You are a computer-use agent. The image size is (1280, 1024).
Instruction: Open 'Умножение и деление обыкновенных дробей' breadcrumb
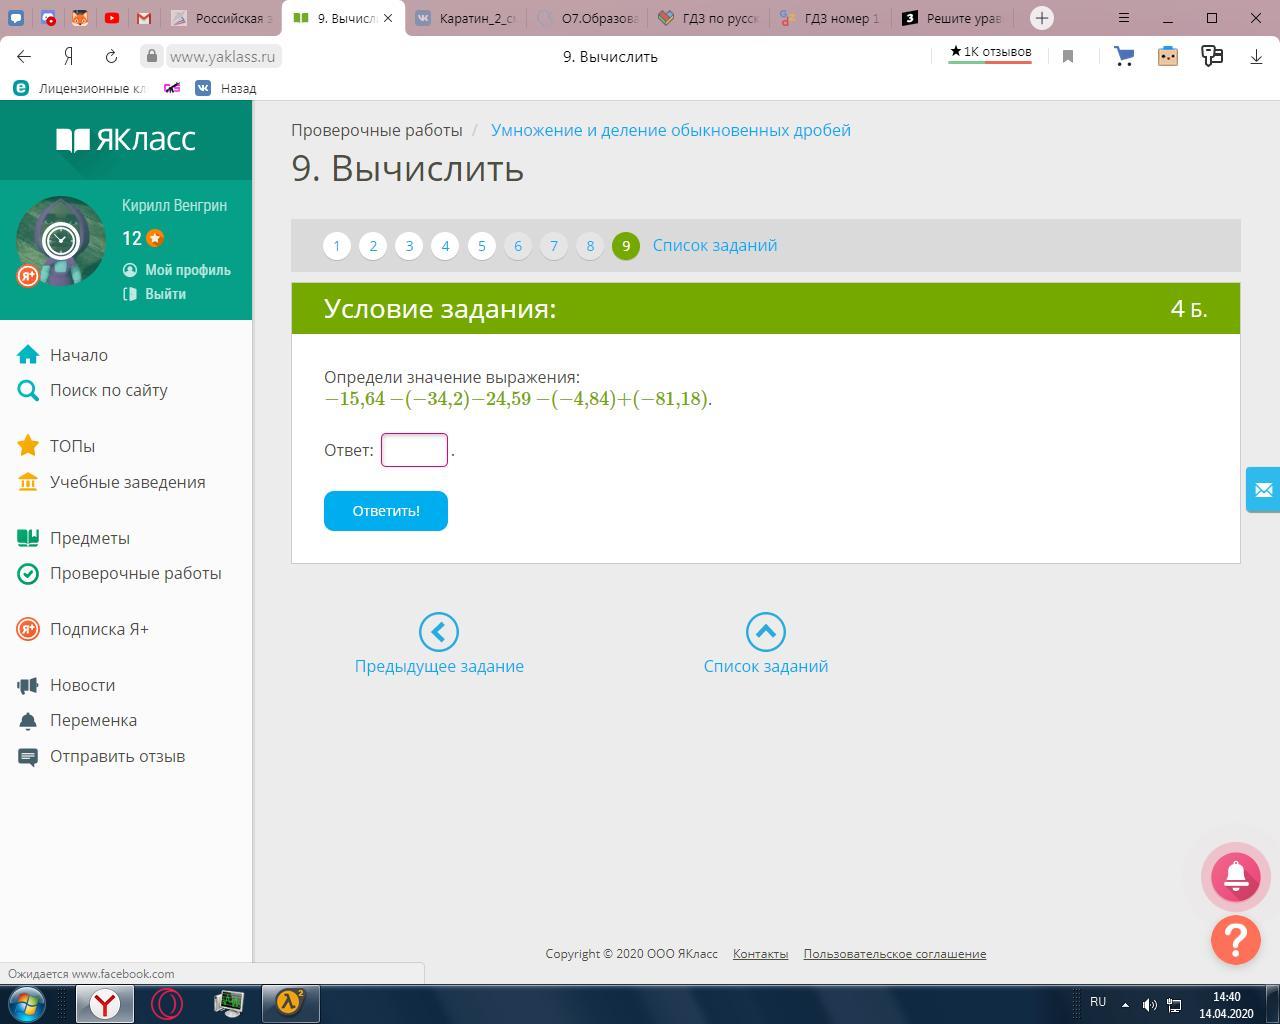(x=671, y=130)
